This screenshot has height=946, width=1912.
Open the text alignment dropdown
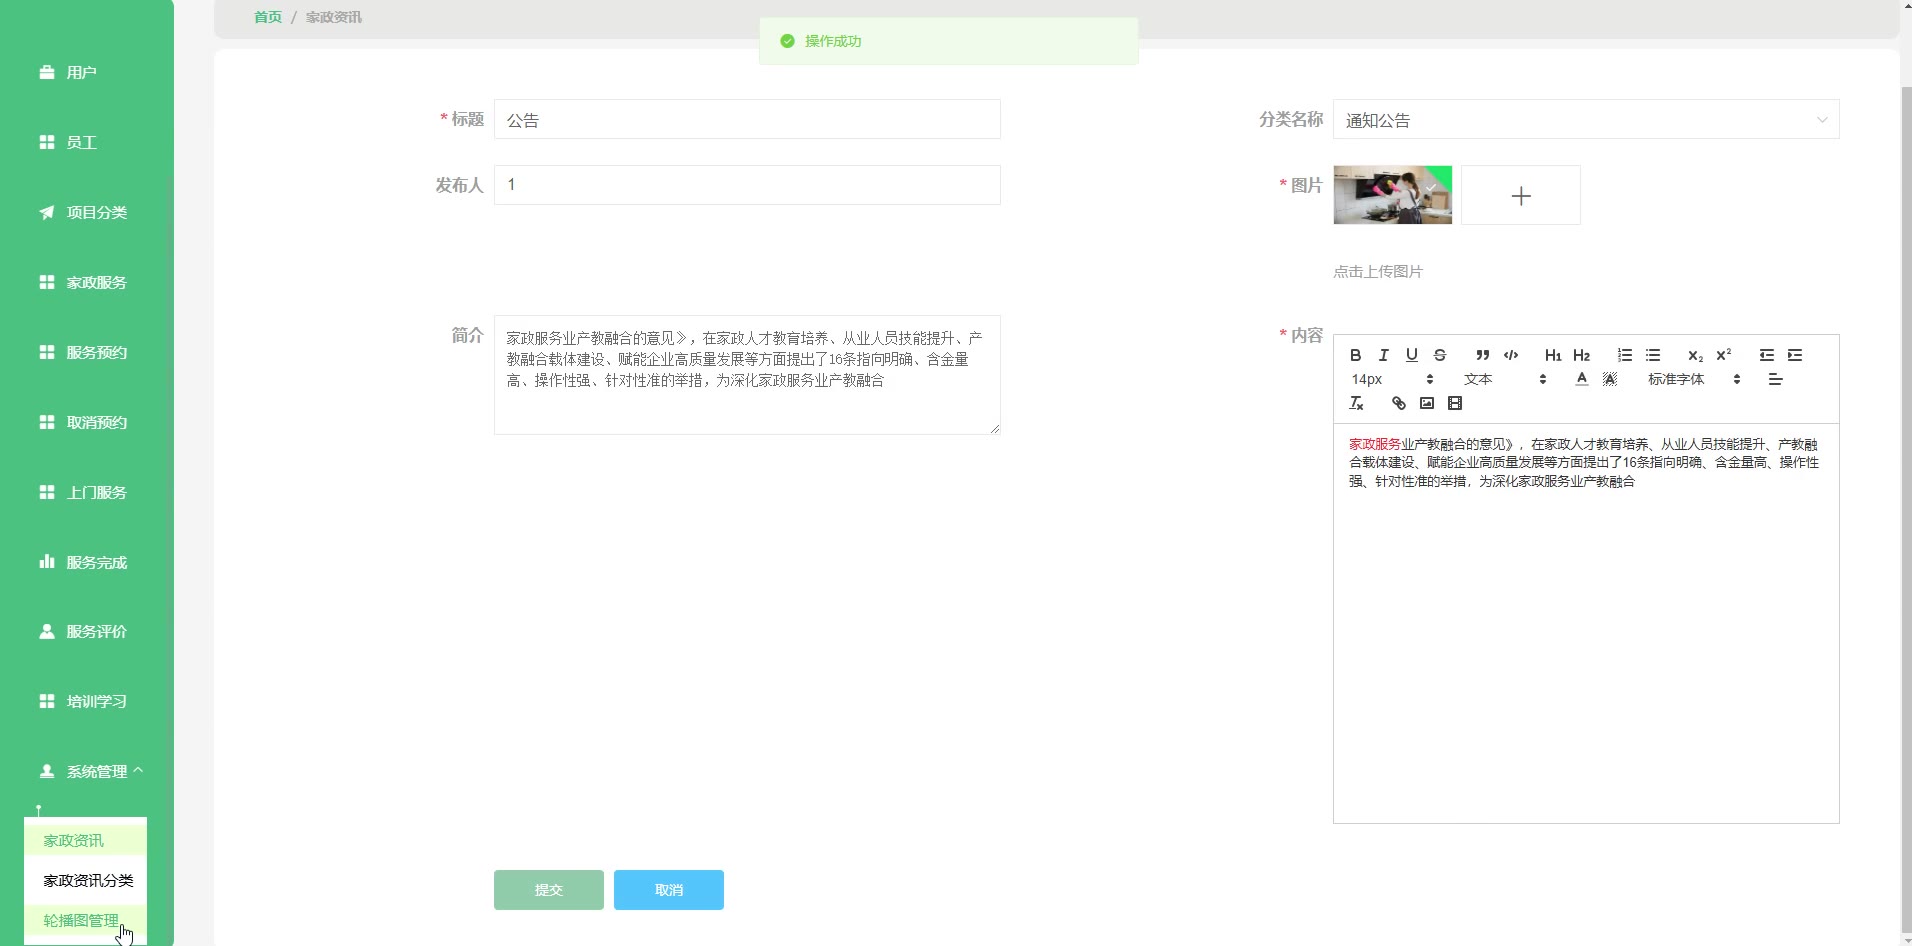pos(1775,379)
